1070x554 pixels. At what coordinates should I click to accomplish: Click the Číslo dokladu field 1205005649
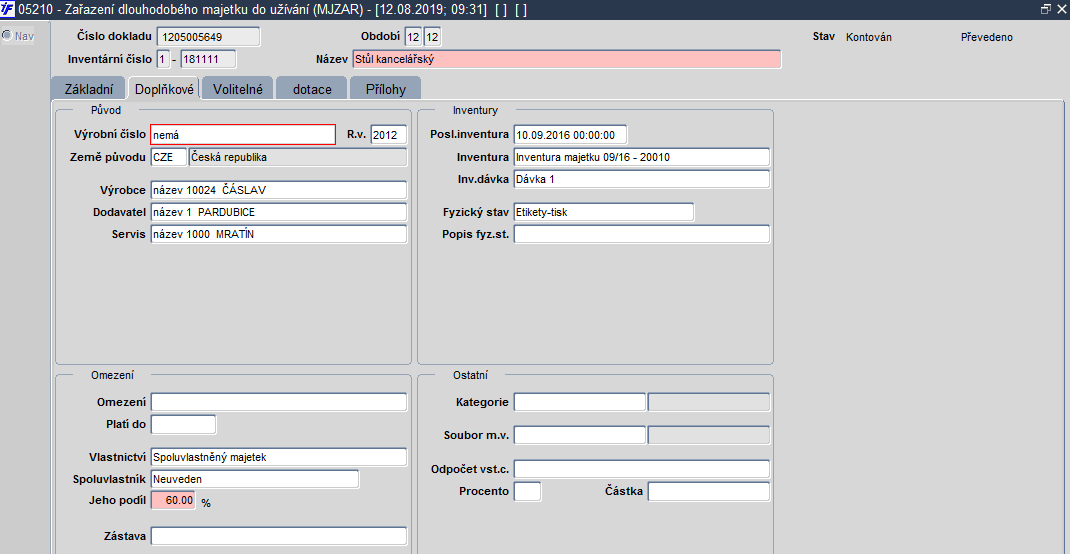(208, 37)
